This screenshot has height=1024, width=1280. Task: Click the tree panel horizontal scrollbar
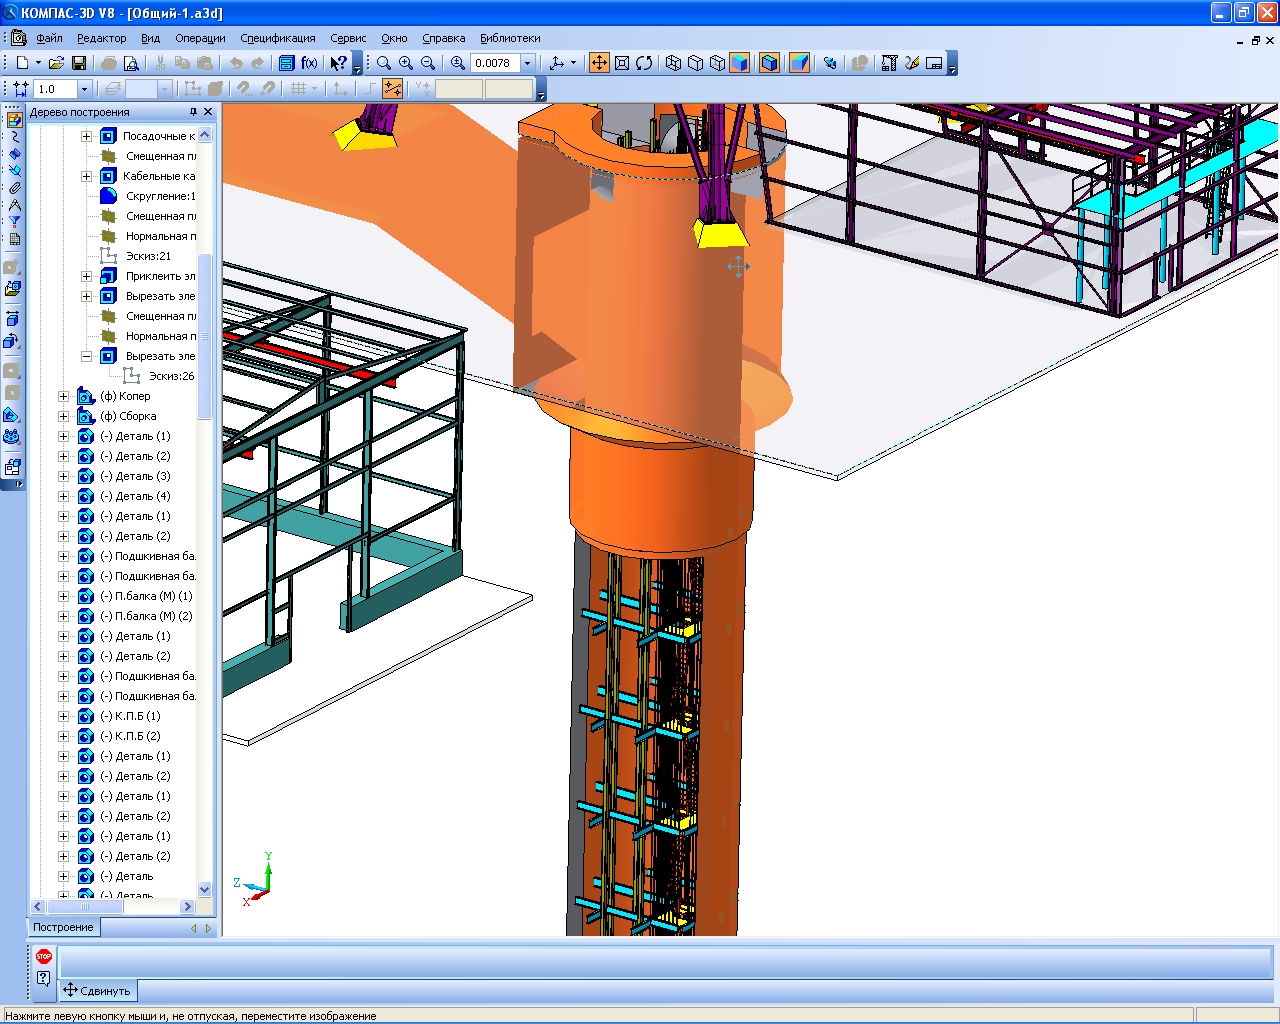click(112, 906)
